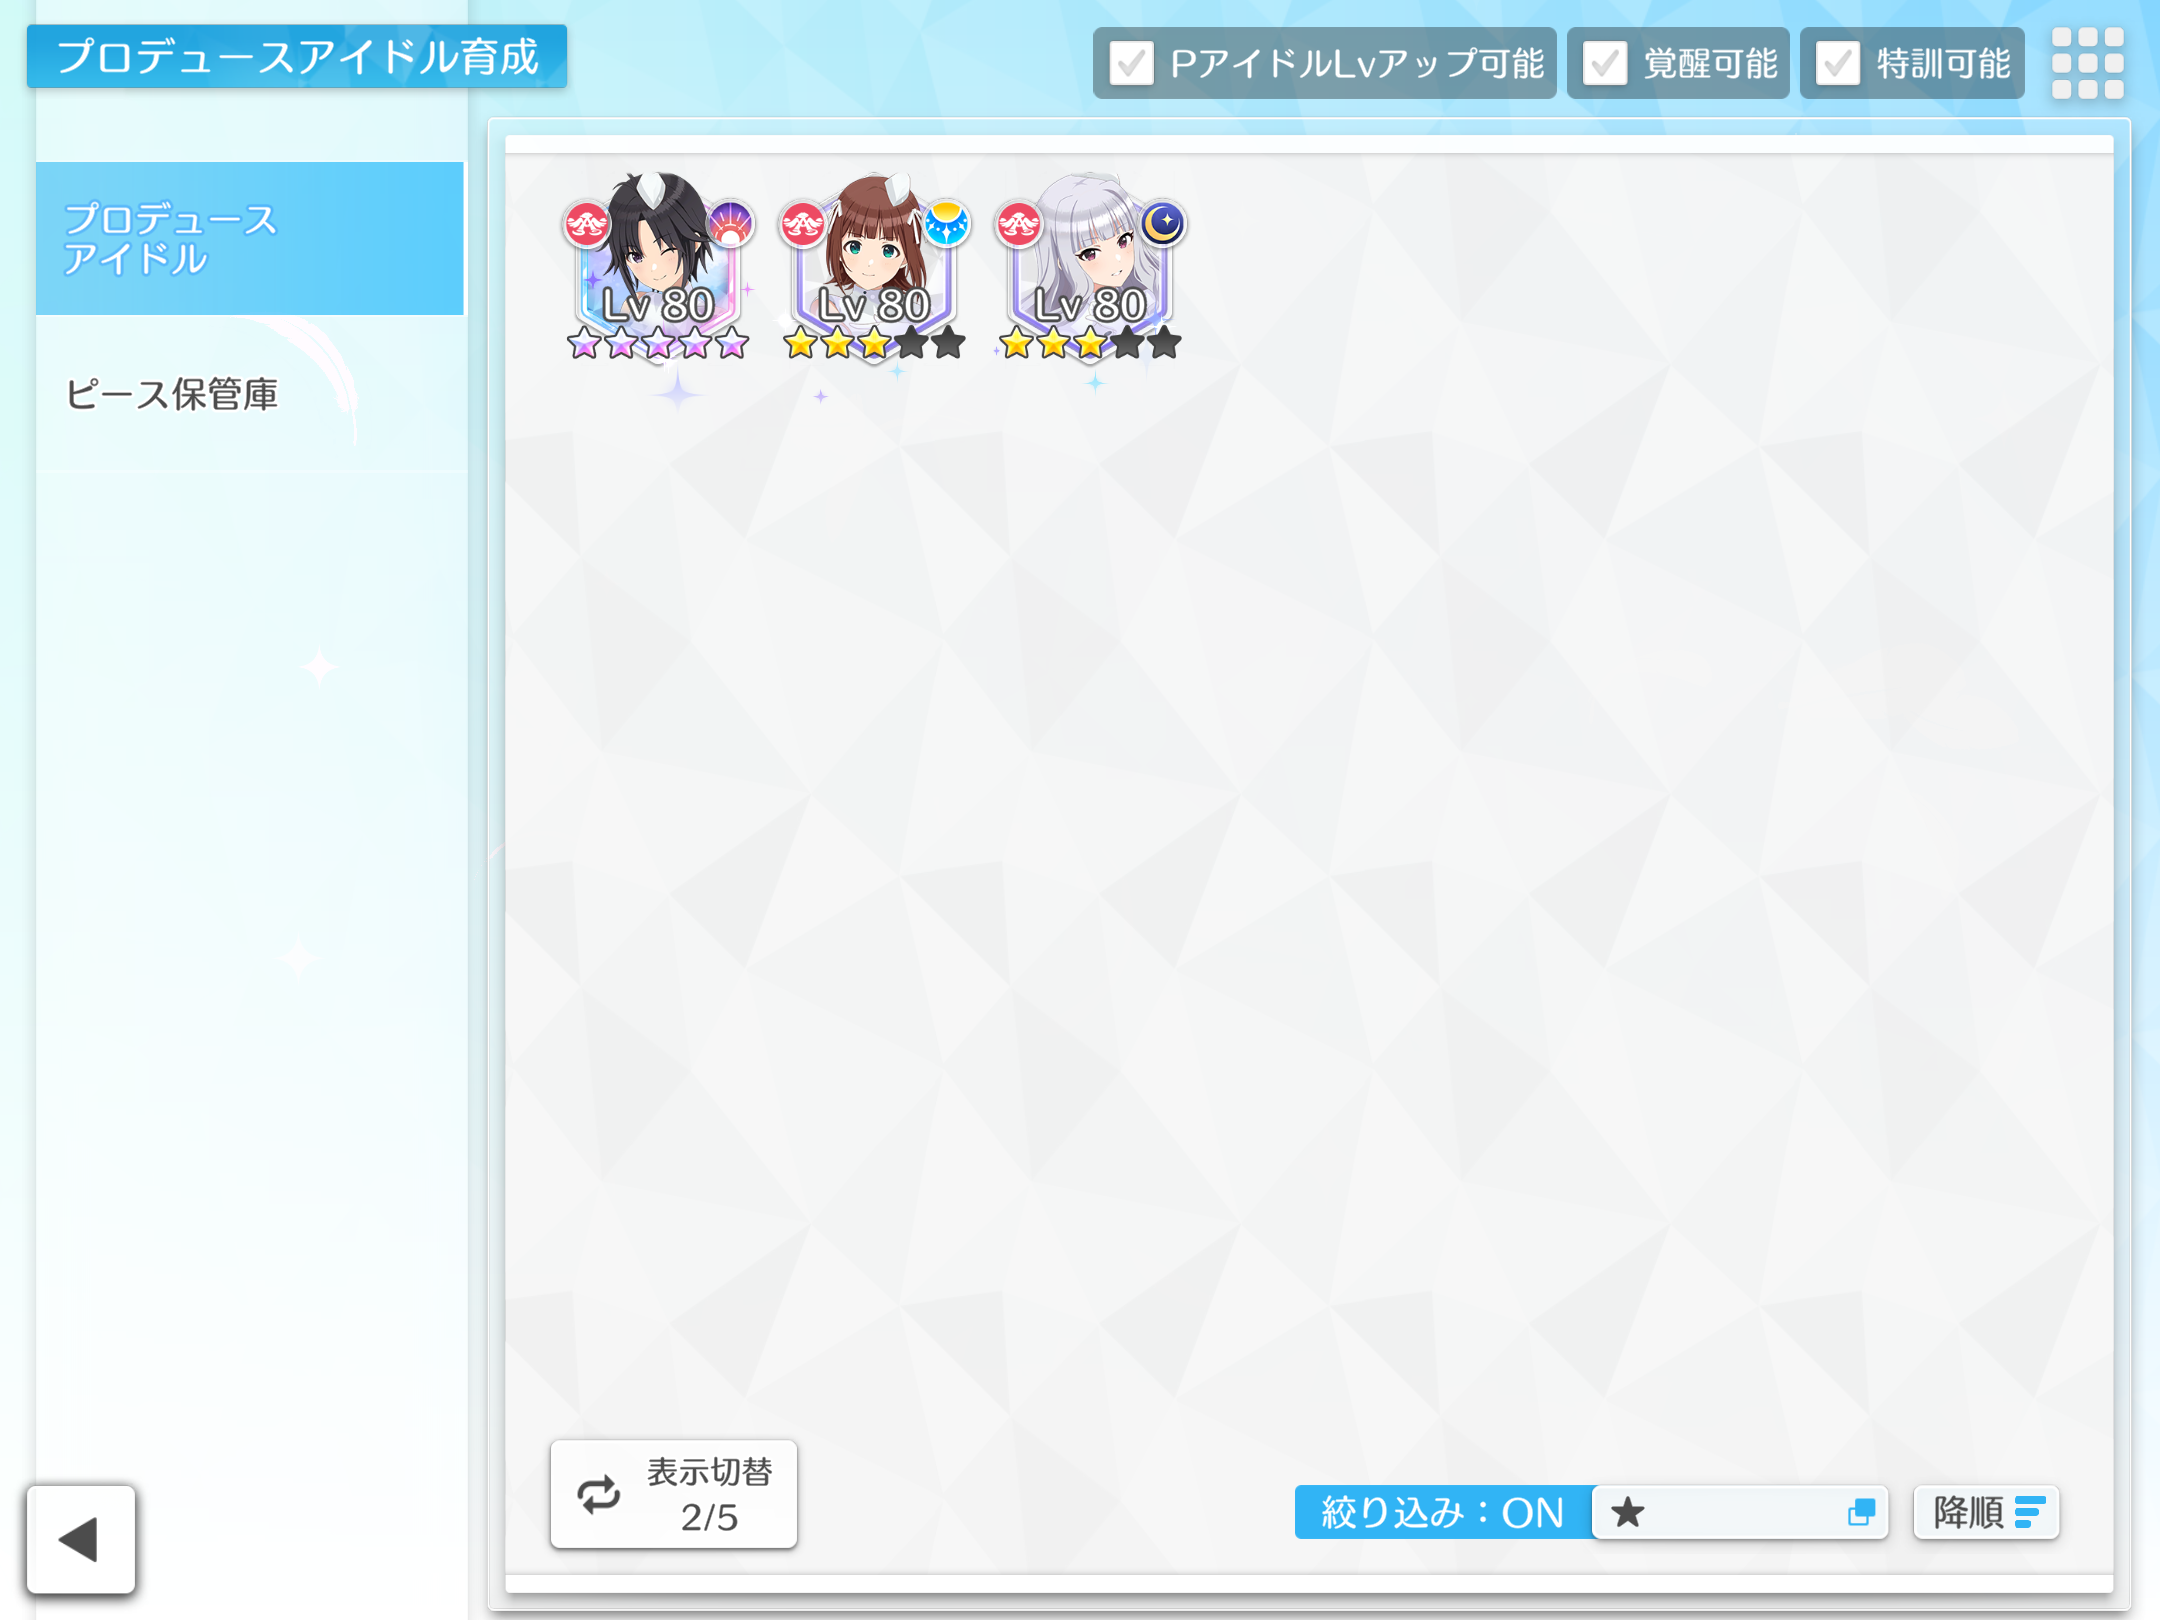This screenshot has height=1620, width=2160.
Task: Click the moon badge on silver-haired idol
Action: [1162, 223]
